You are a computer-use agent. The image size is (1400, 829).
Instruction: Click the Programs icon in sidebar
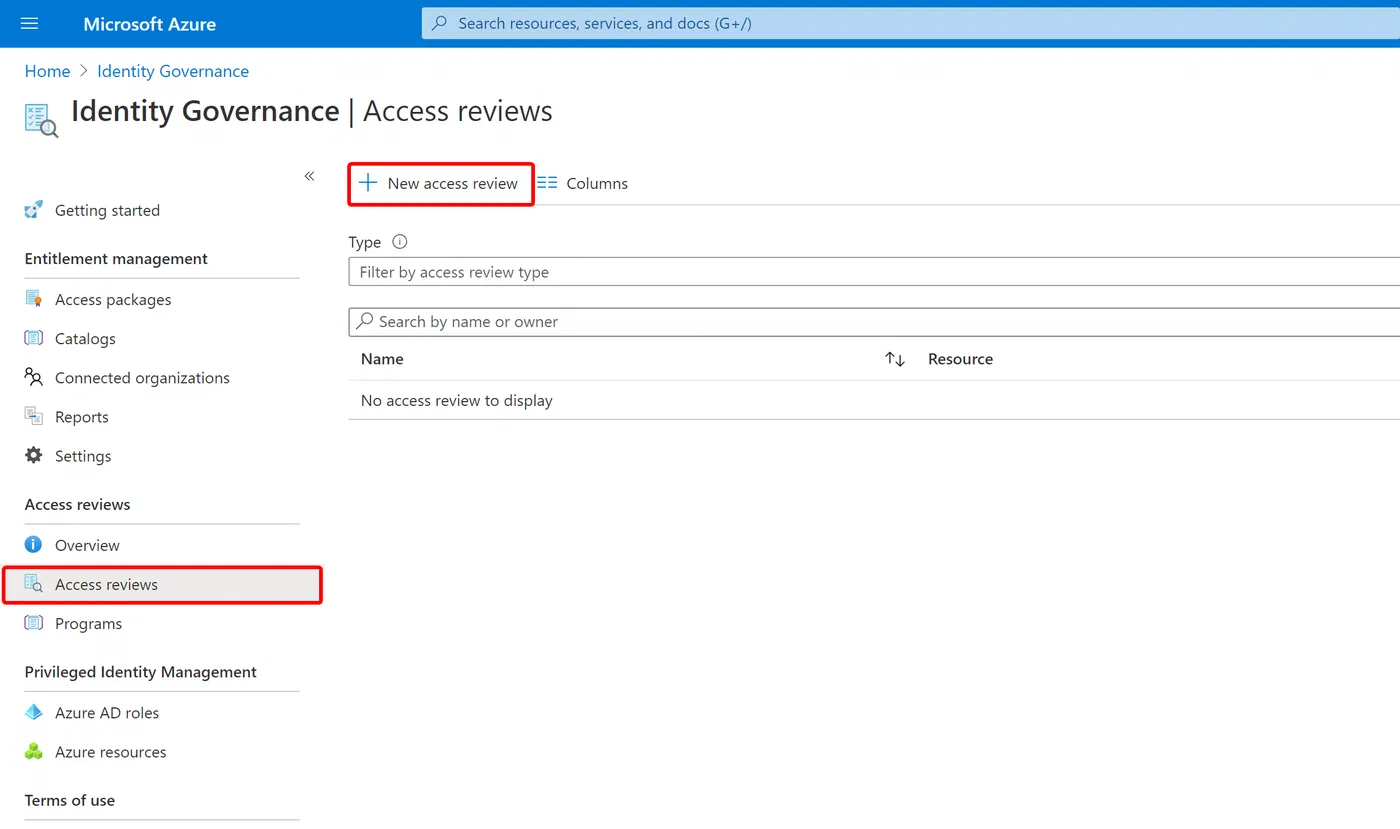point(34,623)
